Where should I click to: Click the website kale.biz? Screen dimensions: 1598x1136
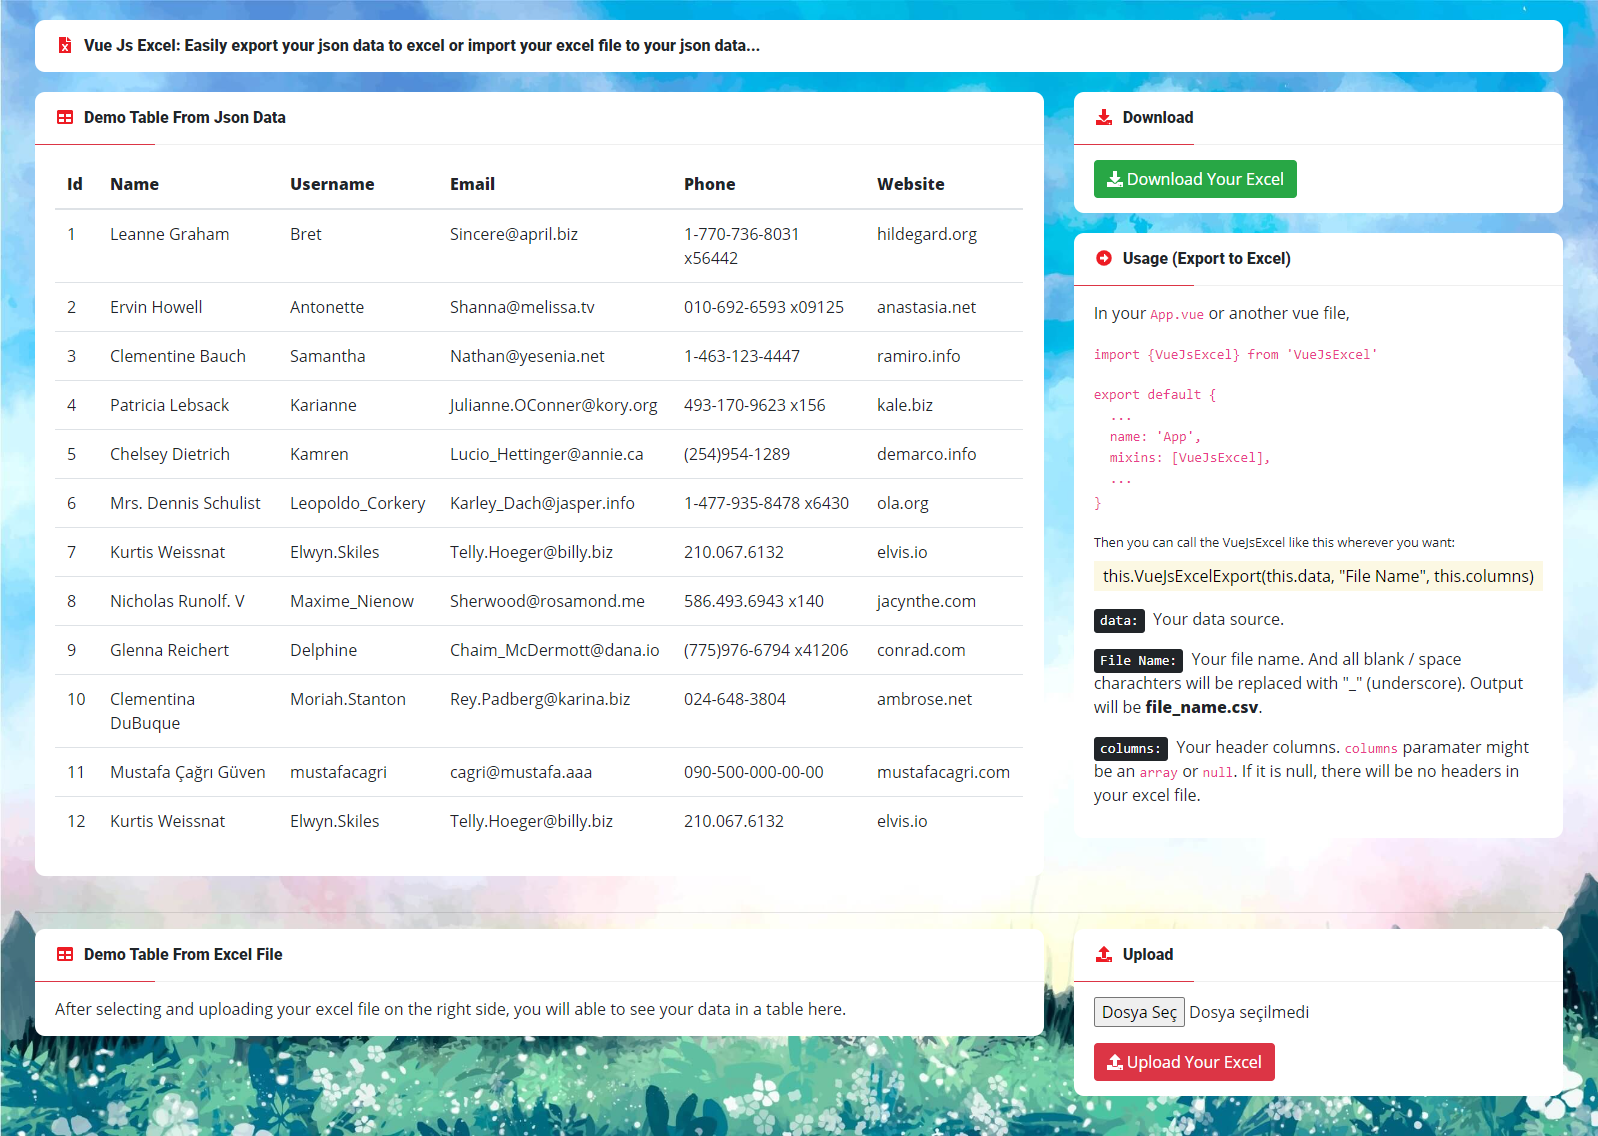point(905,405)
